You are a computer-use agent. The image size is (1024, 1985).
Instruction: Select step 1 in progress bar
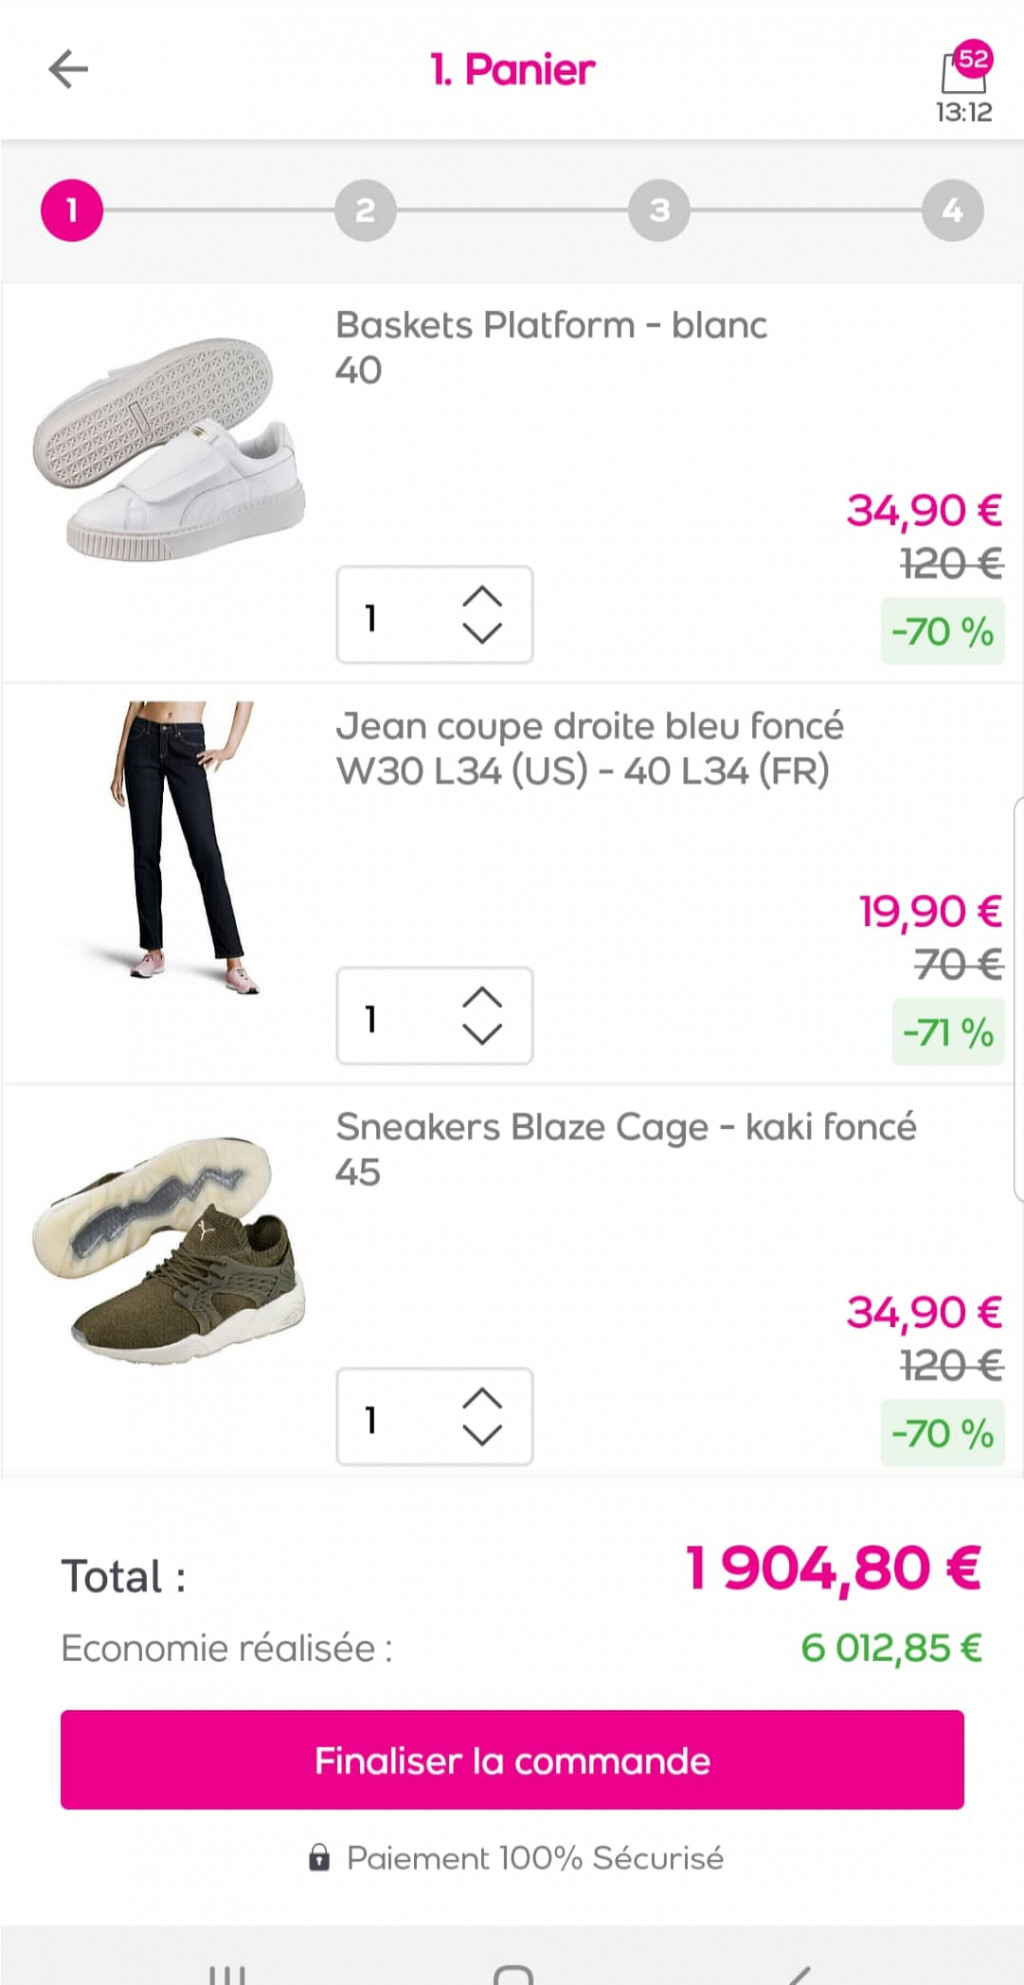[x=72, y=210]
